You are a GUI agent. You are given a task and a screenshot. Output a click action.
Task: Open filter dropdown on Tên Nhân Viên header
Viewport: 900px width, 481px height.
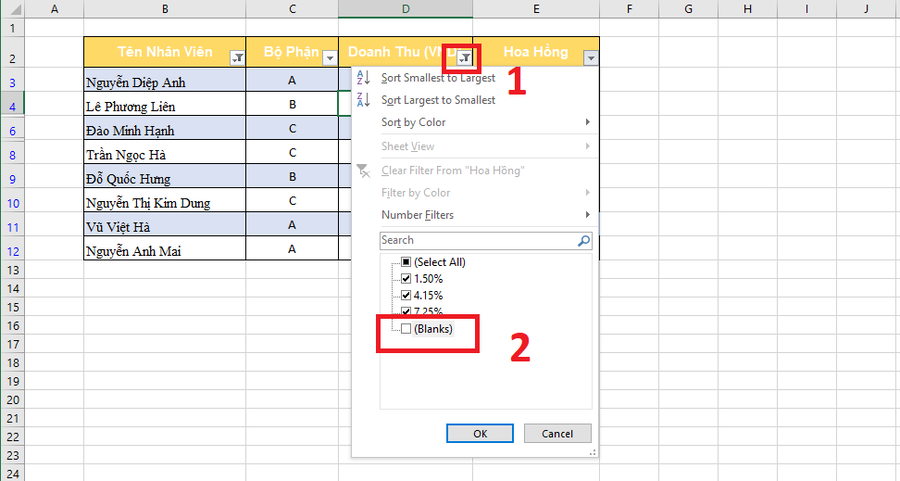click(x=237, y=57)
